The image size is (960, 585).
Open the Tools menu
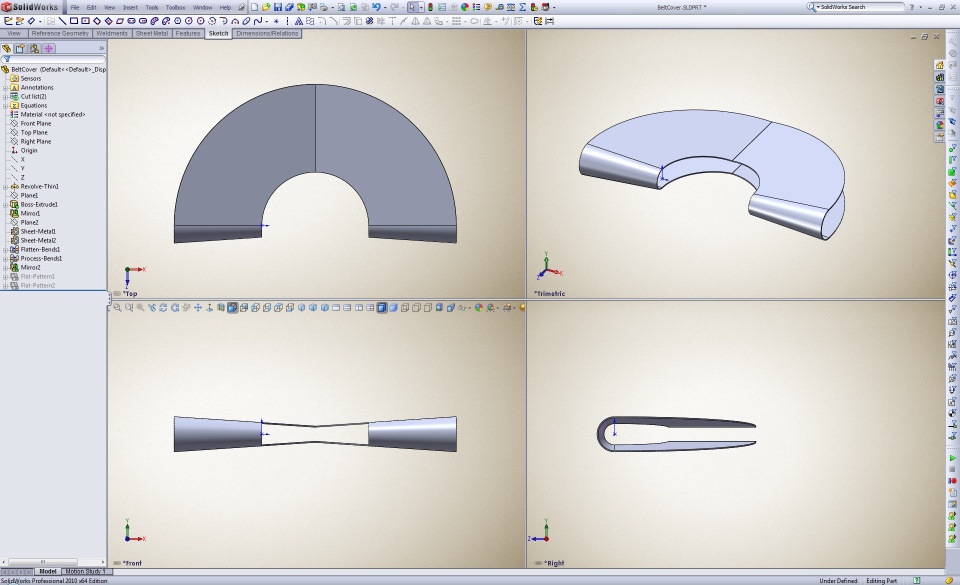(x=152, y=7)
